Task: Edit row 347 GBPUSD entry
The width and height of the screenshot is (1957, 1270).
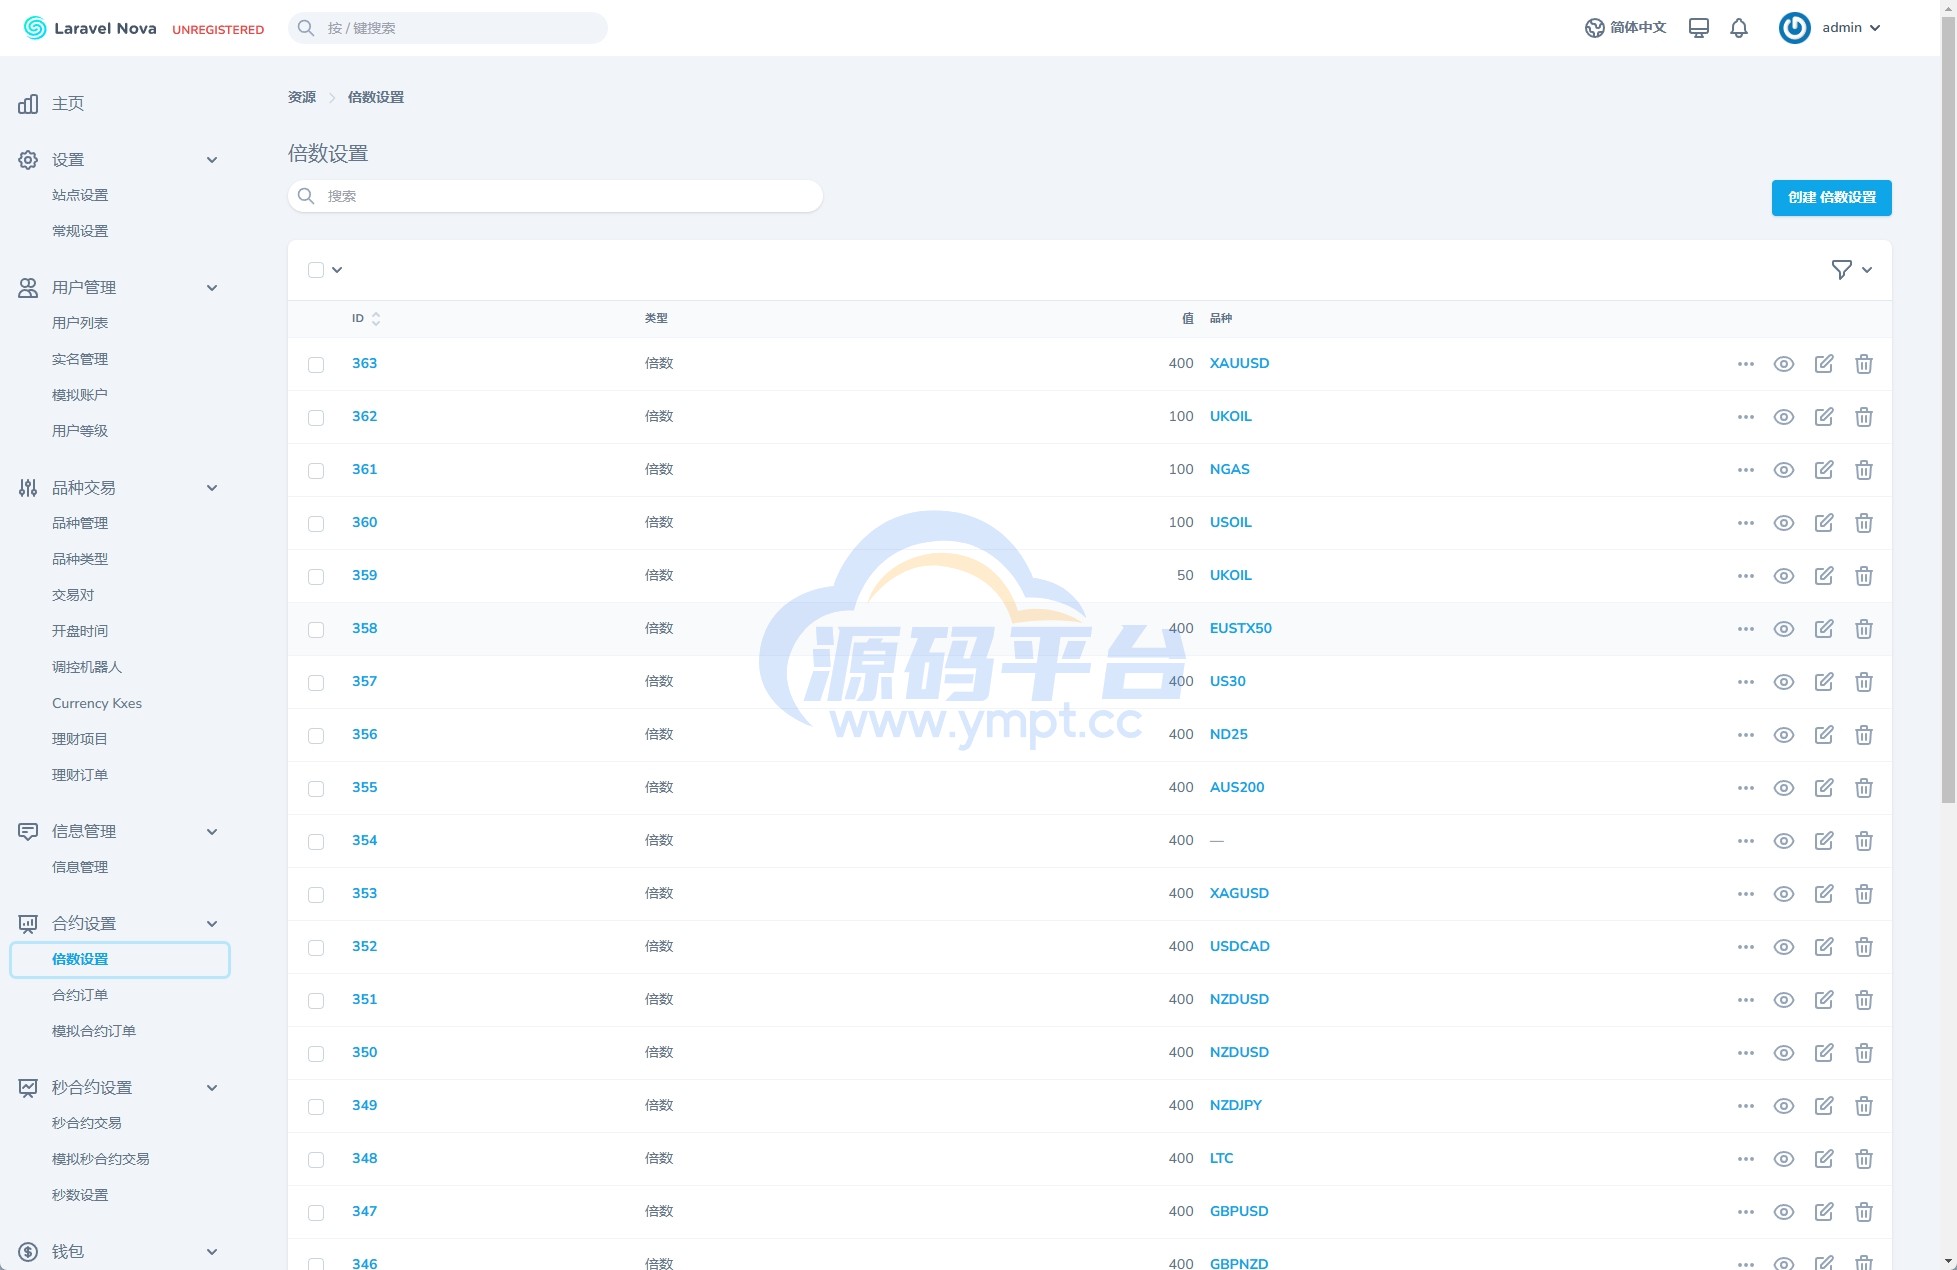Action: coord(1824,1212)
